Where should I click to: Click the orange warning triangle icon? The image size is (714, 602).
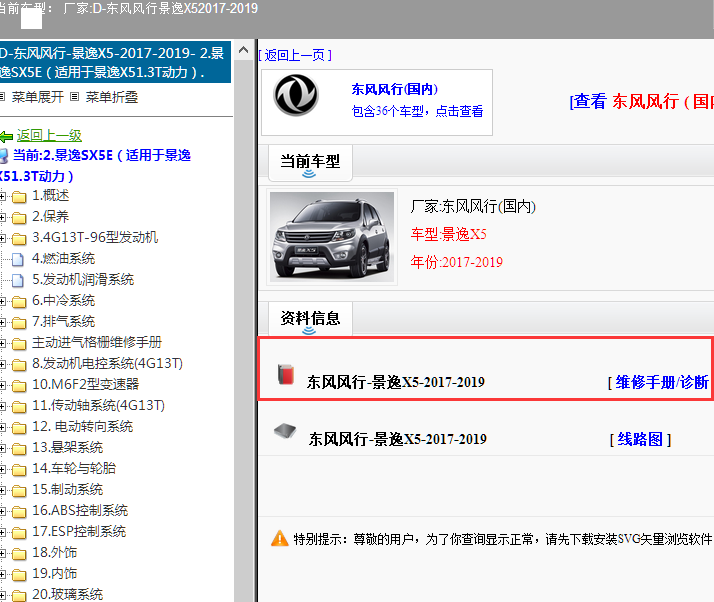click(x=280, y=538)
